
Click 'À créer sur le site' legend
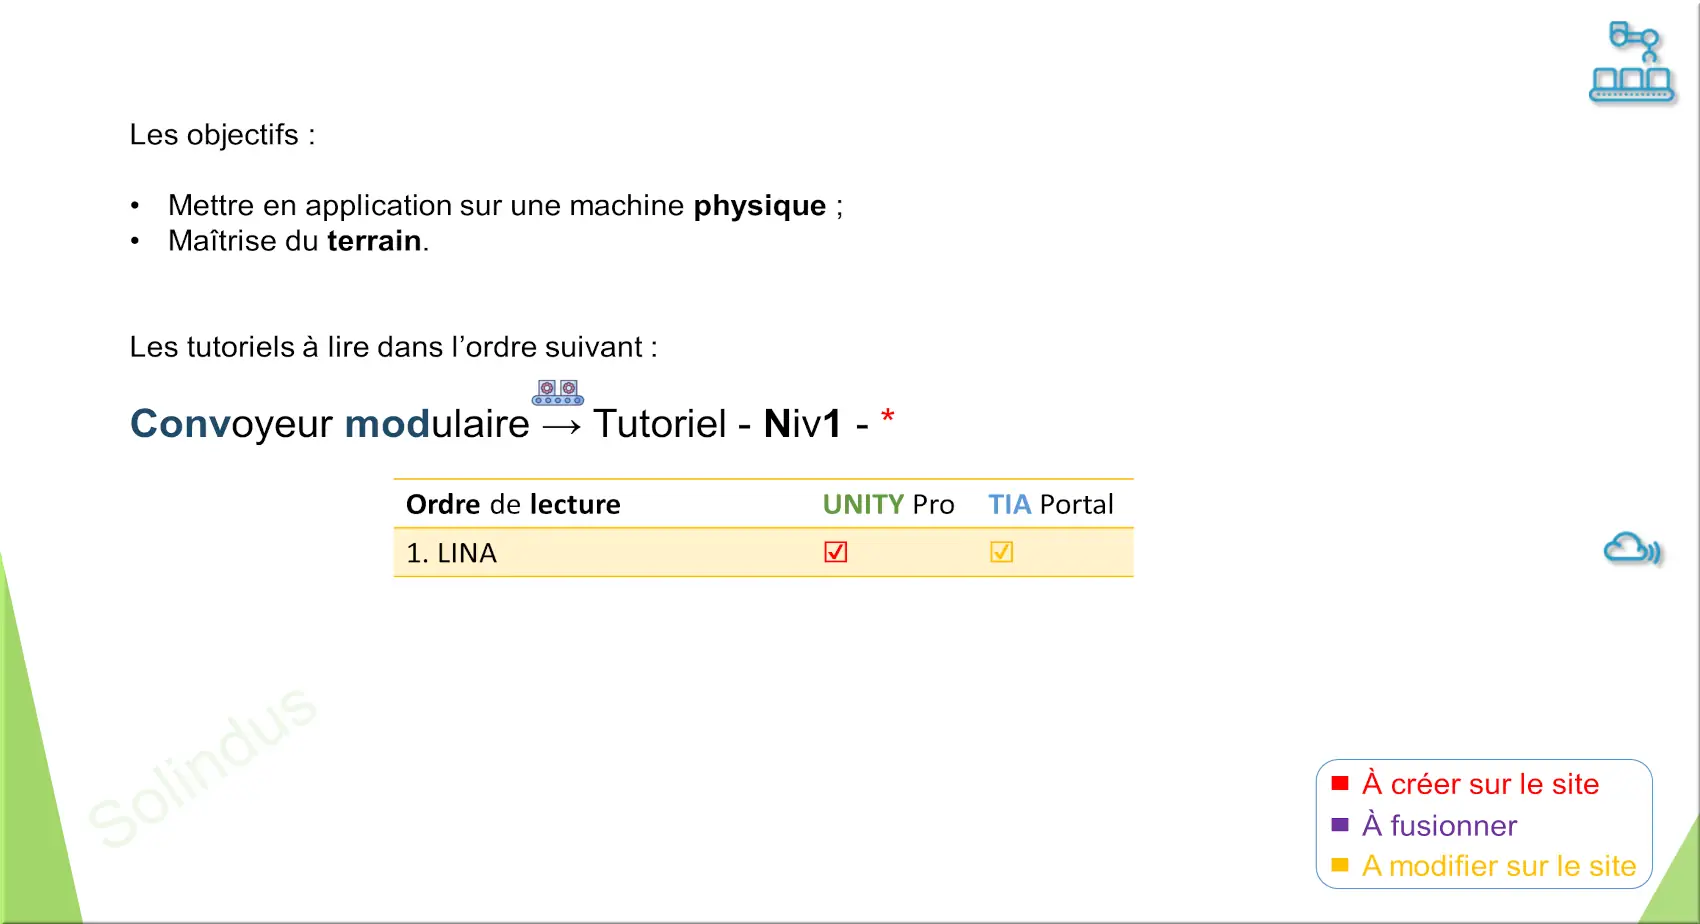tap(1480, 784)
